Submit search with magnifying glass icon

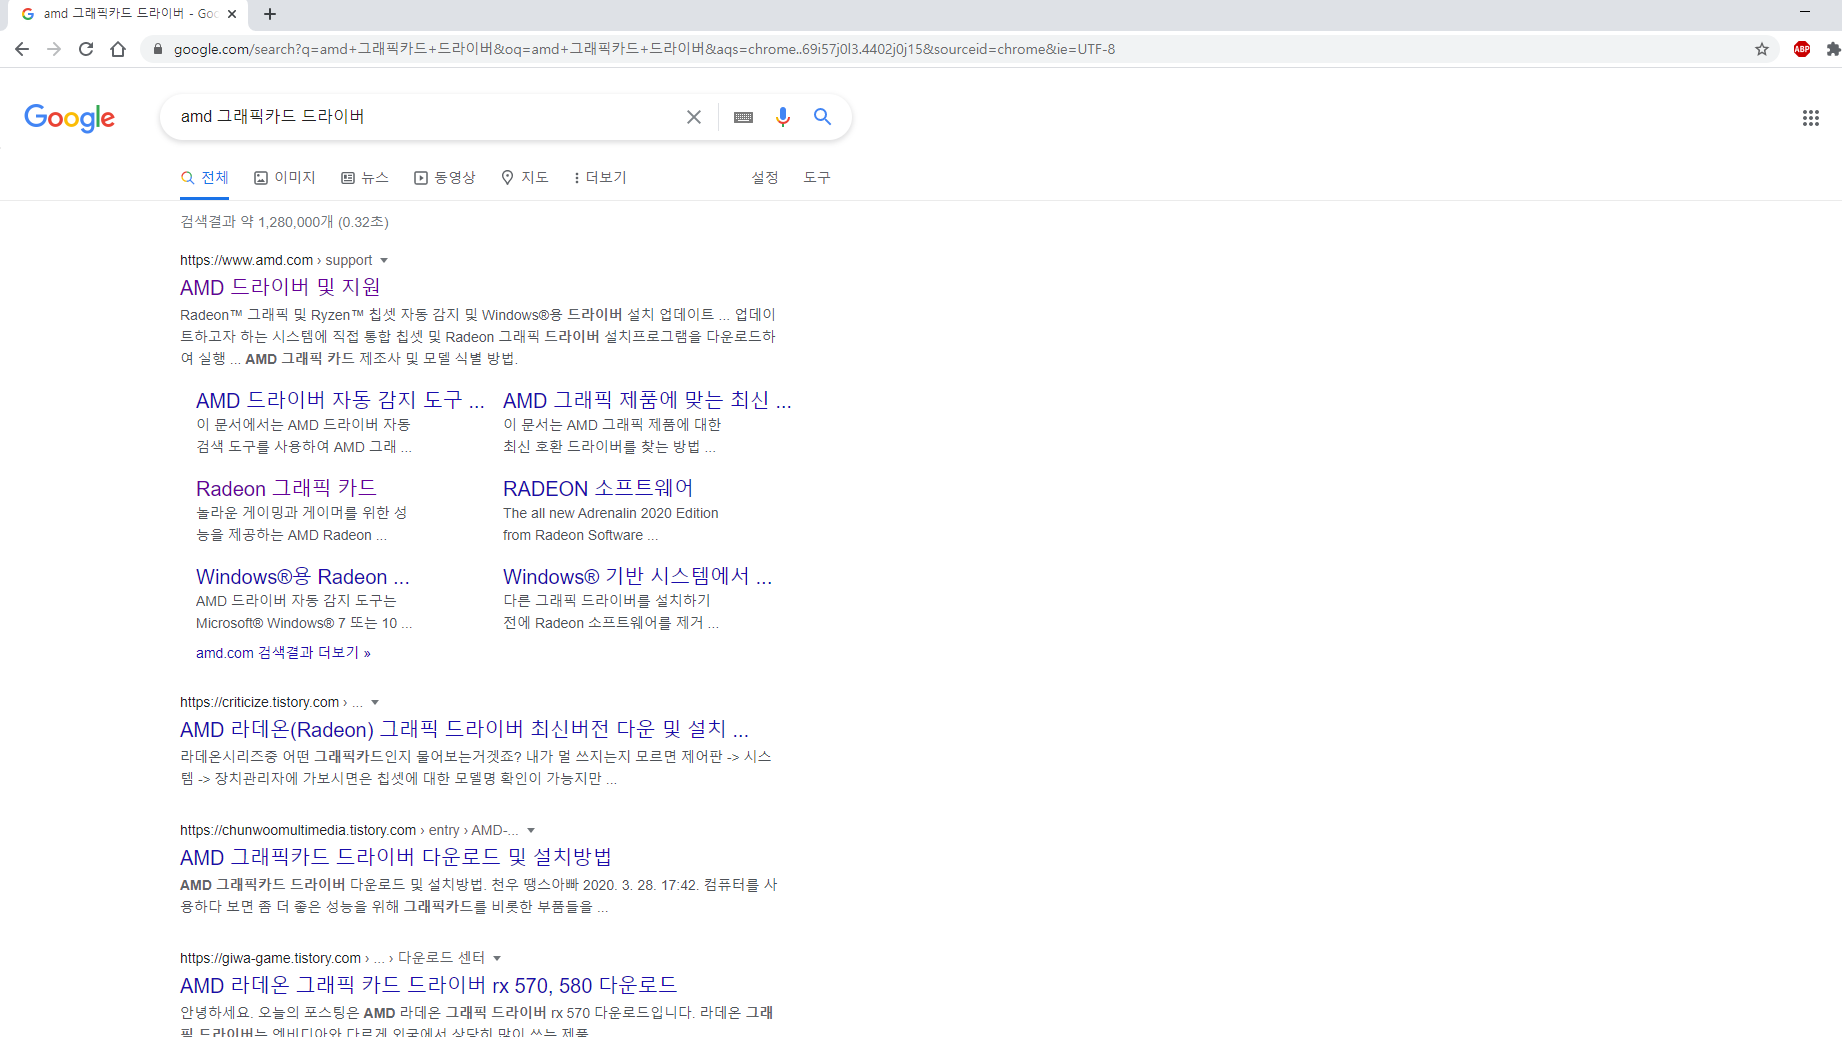(x=822, y=117)
